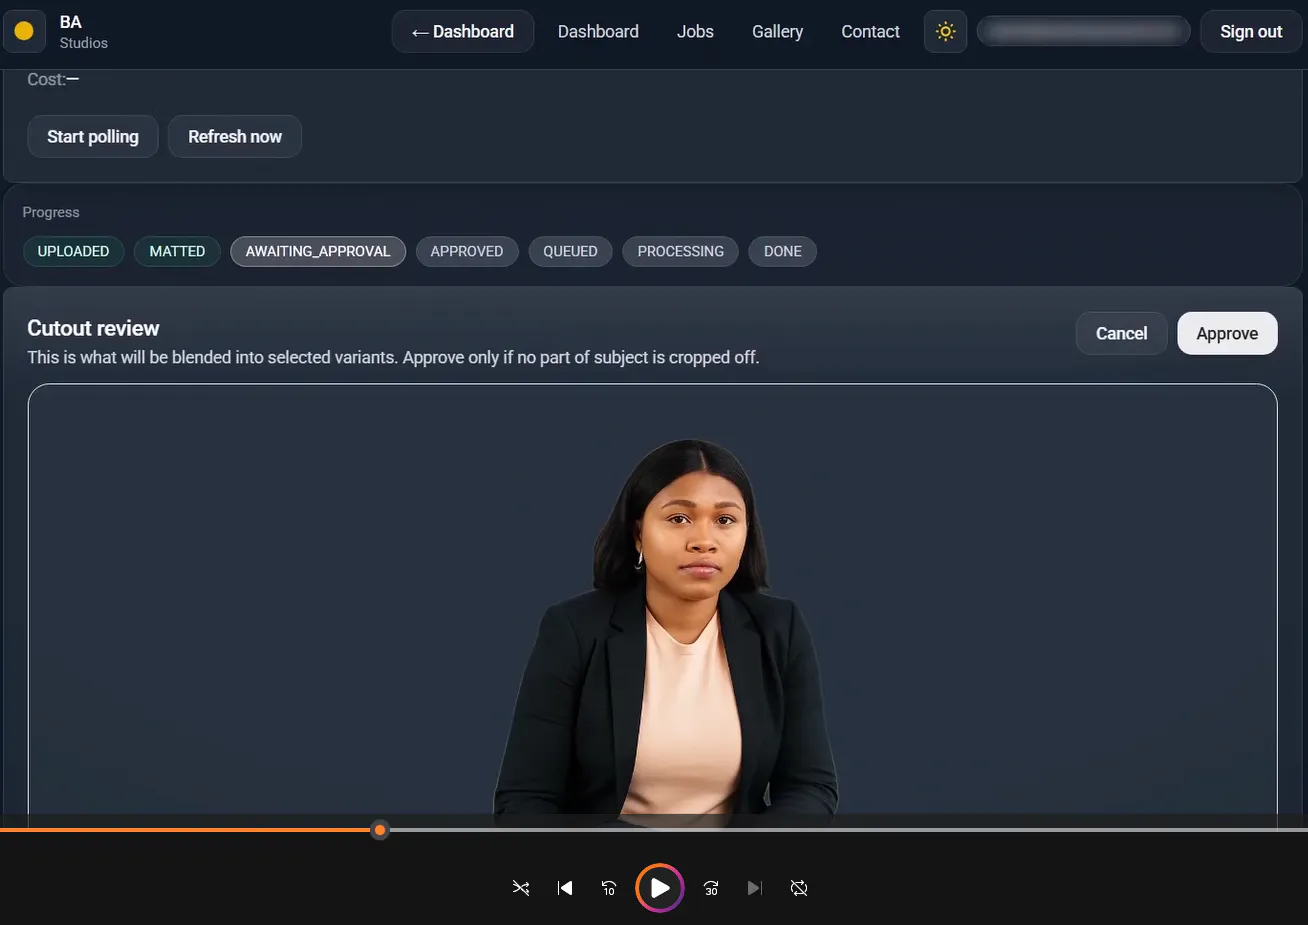This screenshot has height=925, width=1308.
Task: Select the MATTED progress chip
Action: (177, 251)
